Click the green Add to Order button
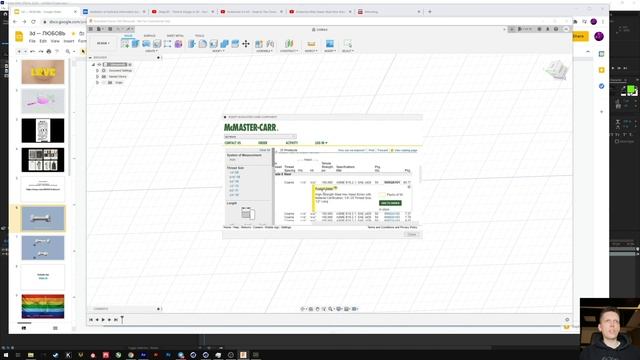Viewport: 640px width, 360px height. tap(390, 203)
